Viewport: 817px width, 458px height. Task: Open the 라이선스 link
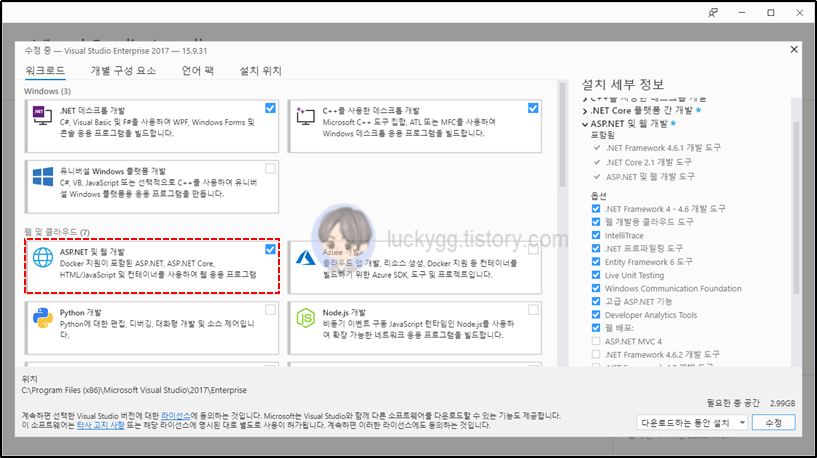175,416
